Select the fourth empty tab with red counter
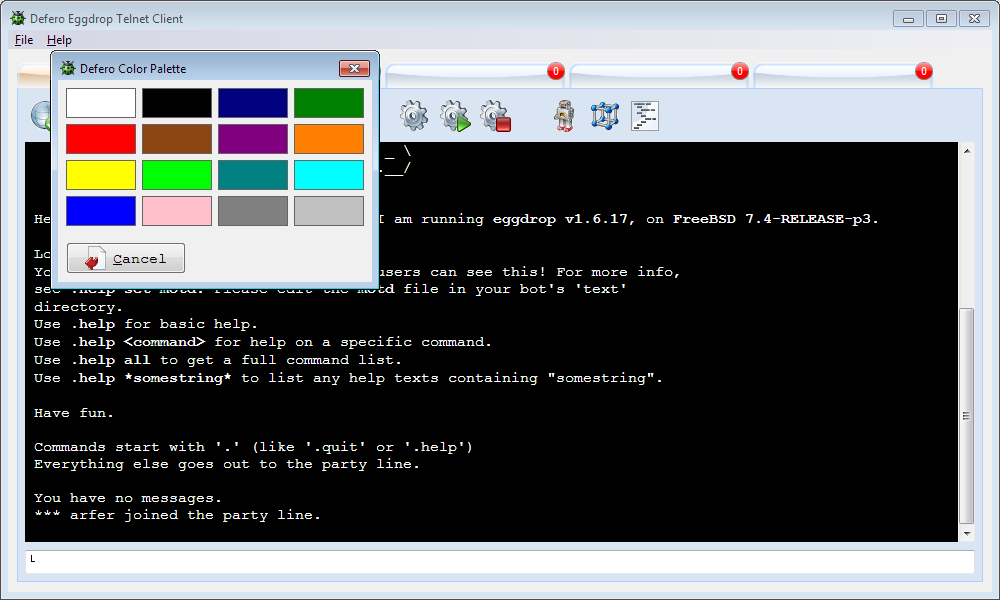Viewport: 1000px width, 600px height. point(843,75)
